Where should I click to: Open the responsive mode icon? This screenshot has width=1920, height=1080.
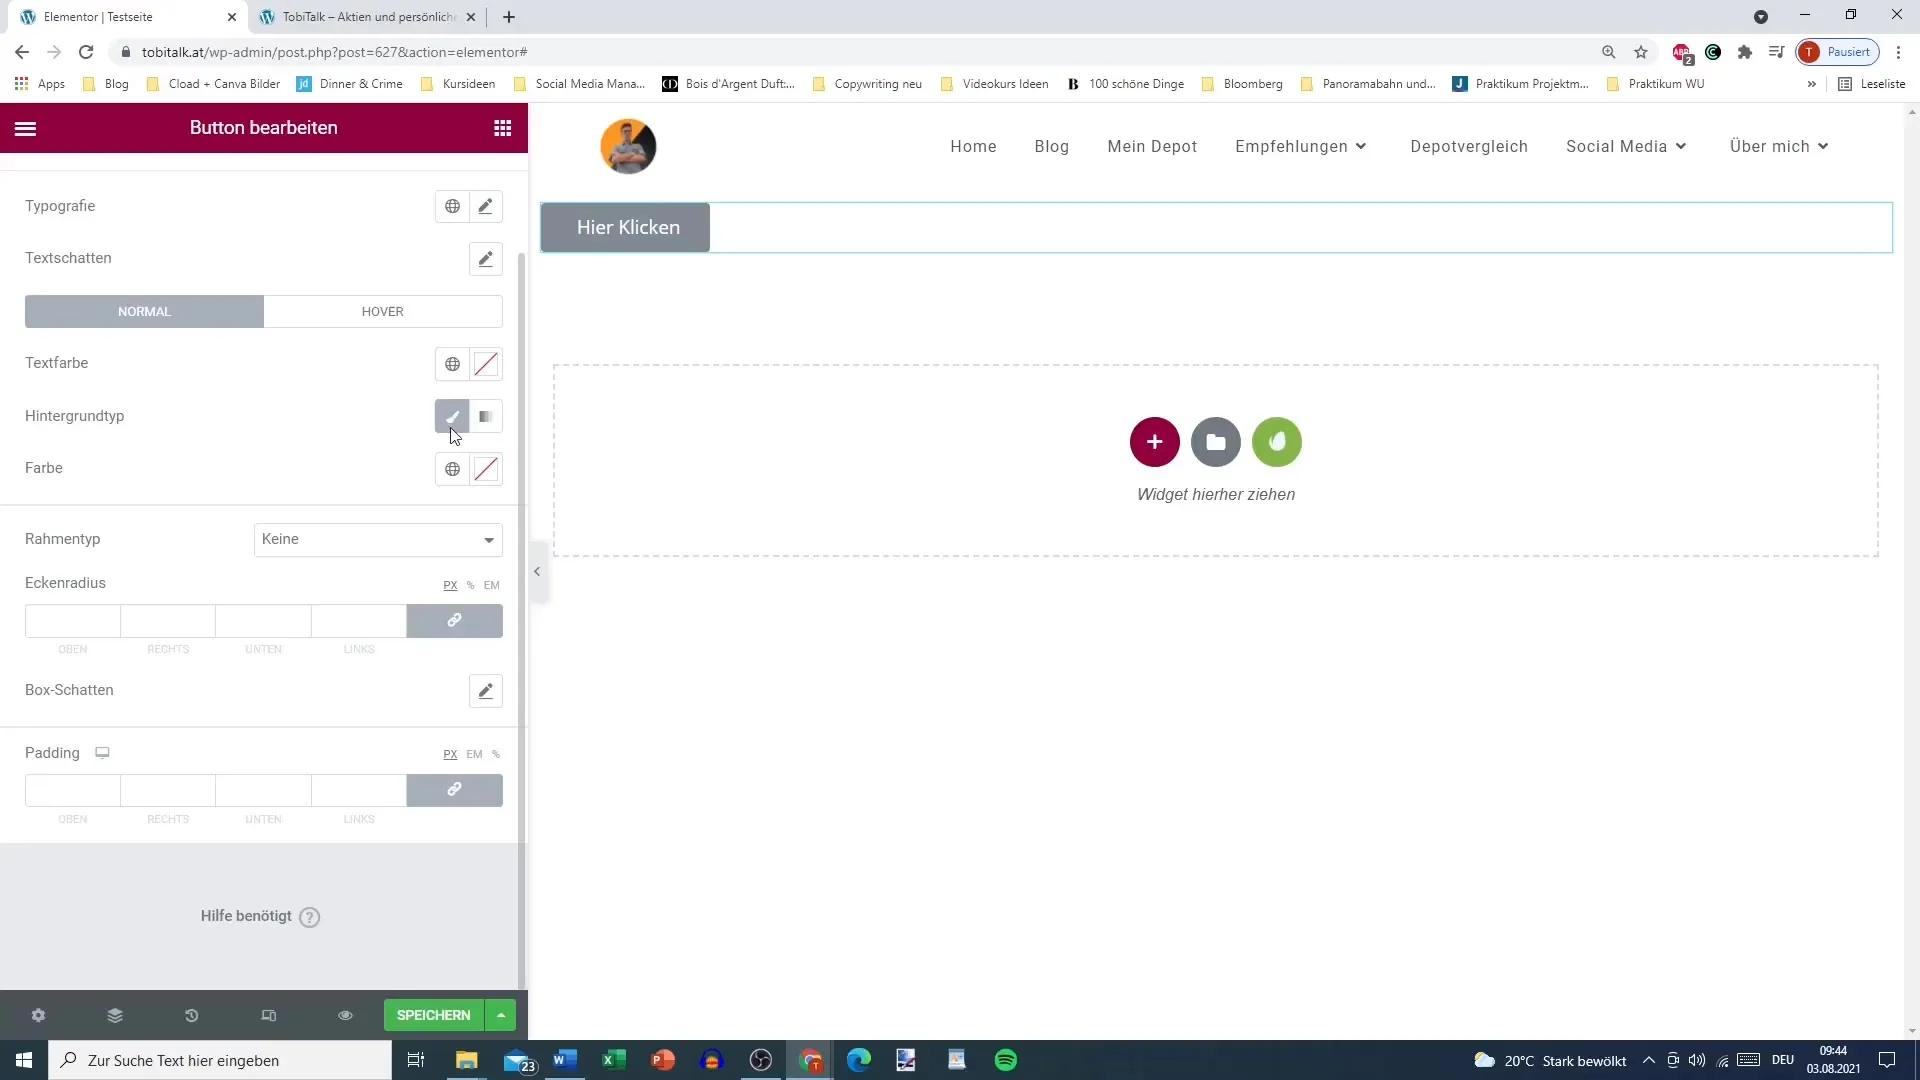coord(269,1015)
